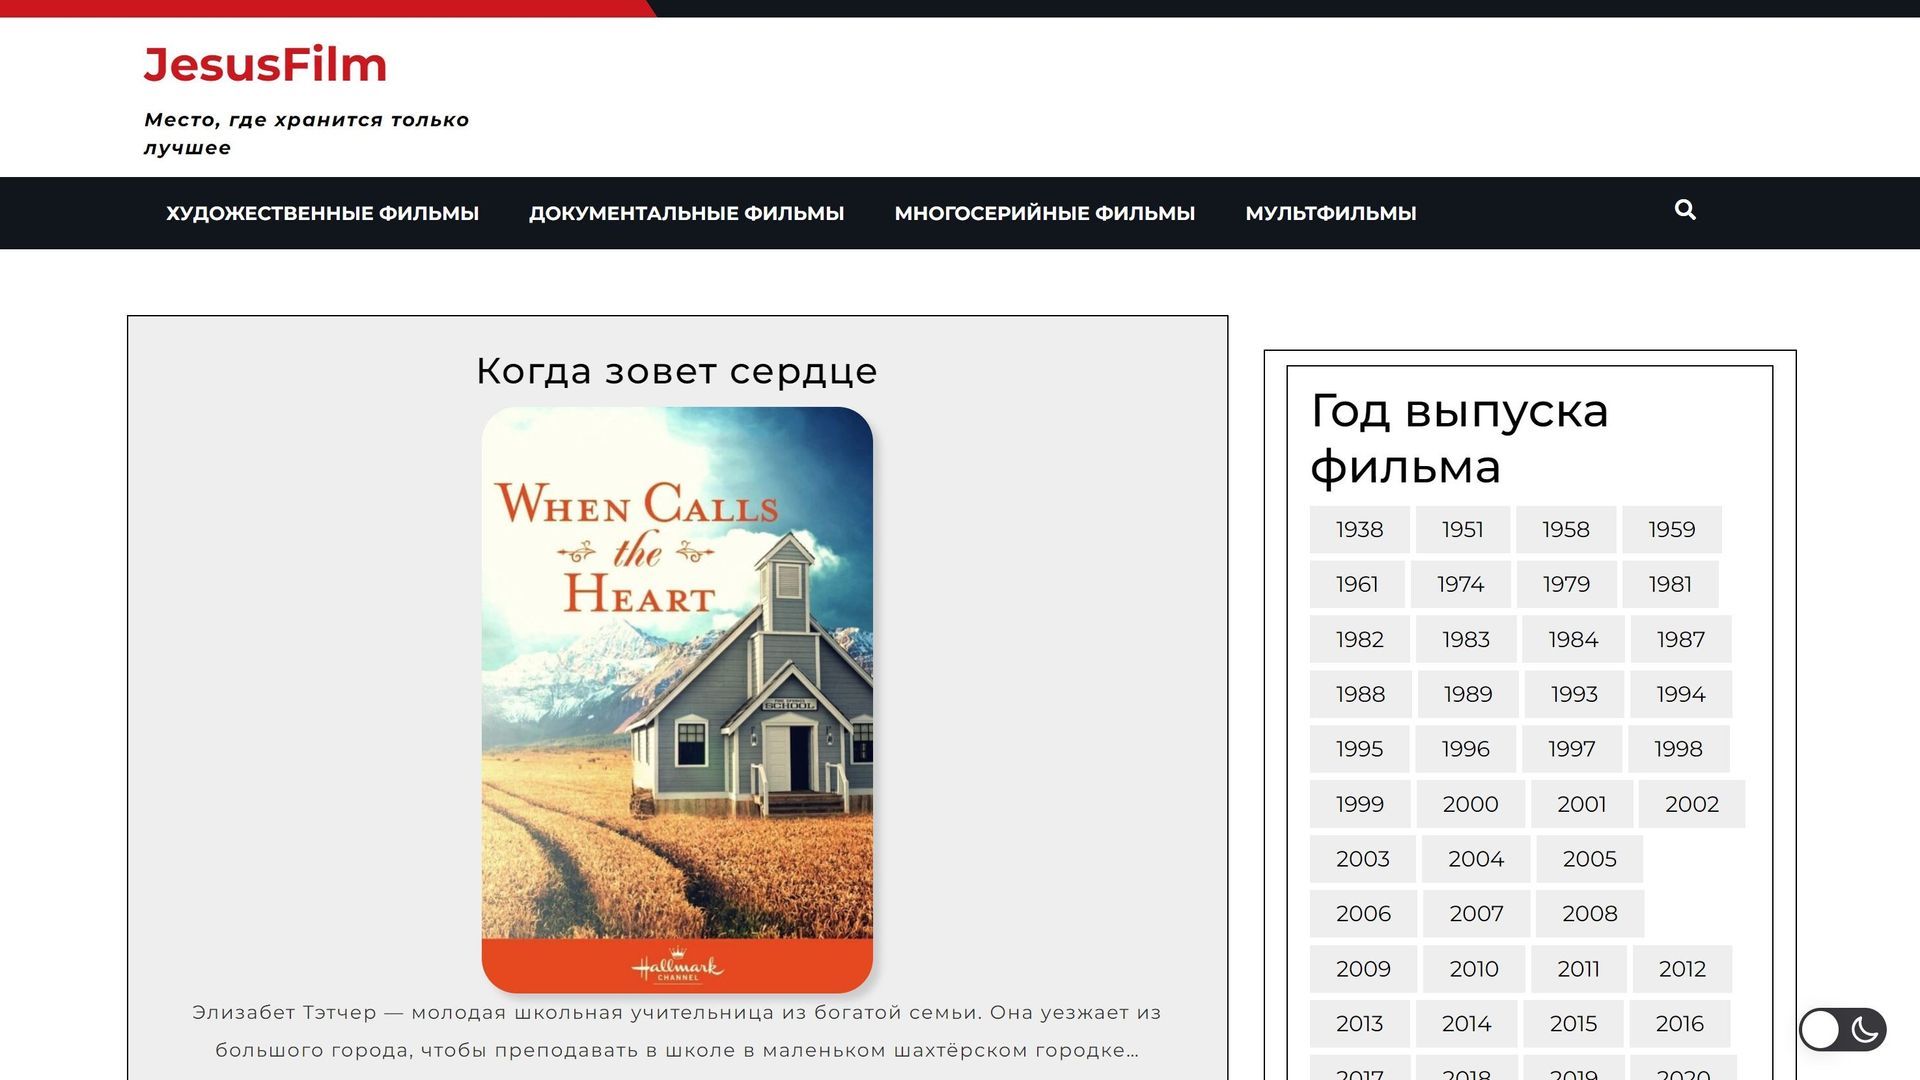
Task: Choose the 1989 year tag
Action: tap(1468, 694)
